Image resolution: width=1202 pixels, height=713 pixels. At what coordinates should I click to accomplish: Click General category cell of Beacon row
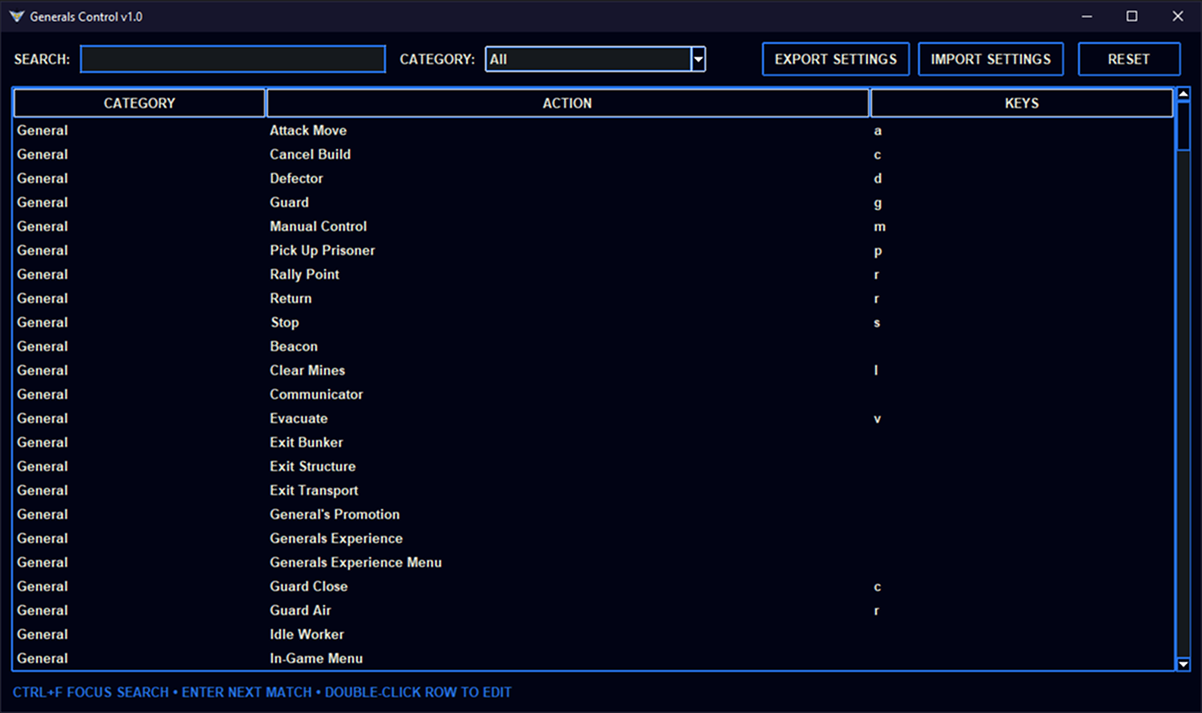pos(42,346)
